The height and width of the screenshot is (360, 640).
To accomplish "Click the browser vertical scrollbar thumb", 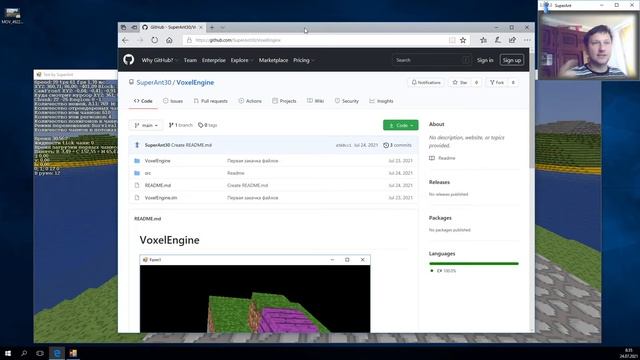I will pos(531,110).
